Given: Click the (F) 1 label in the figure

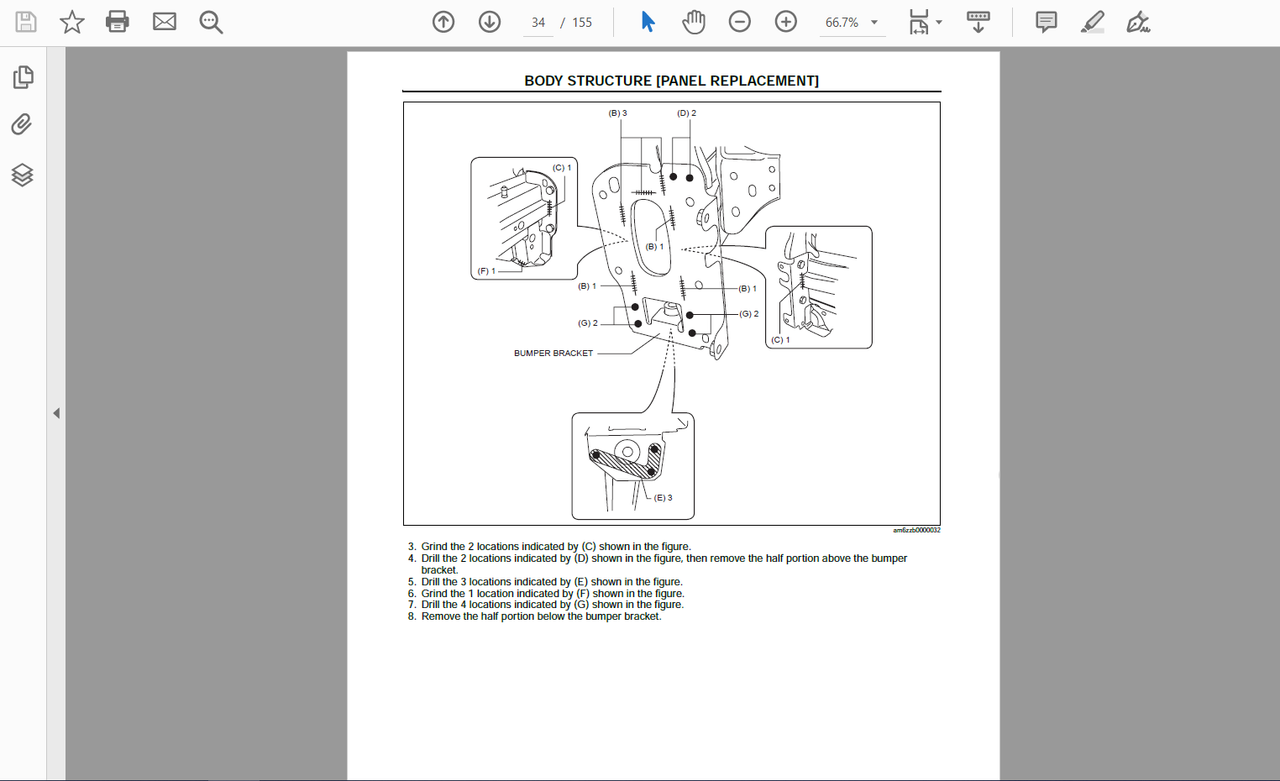Looking at the screenshot, I should click(486, 271).
